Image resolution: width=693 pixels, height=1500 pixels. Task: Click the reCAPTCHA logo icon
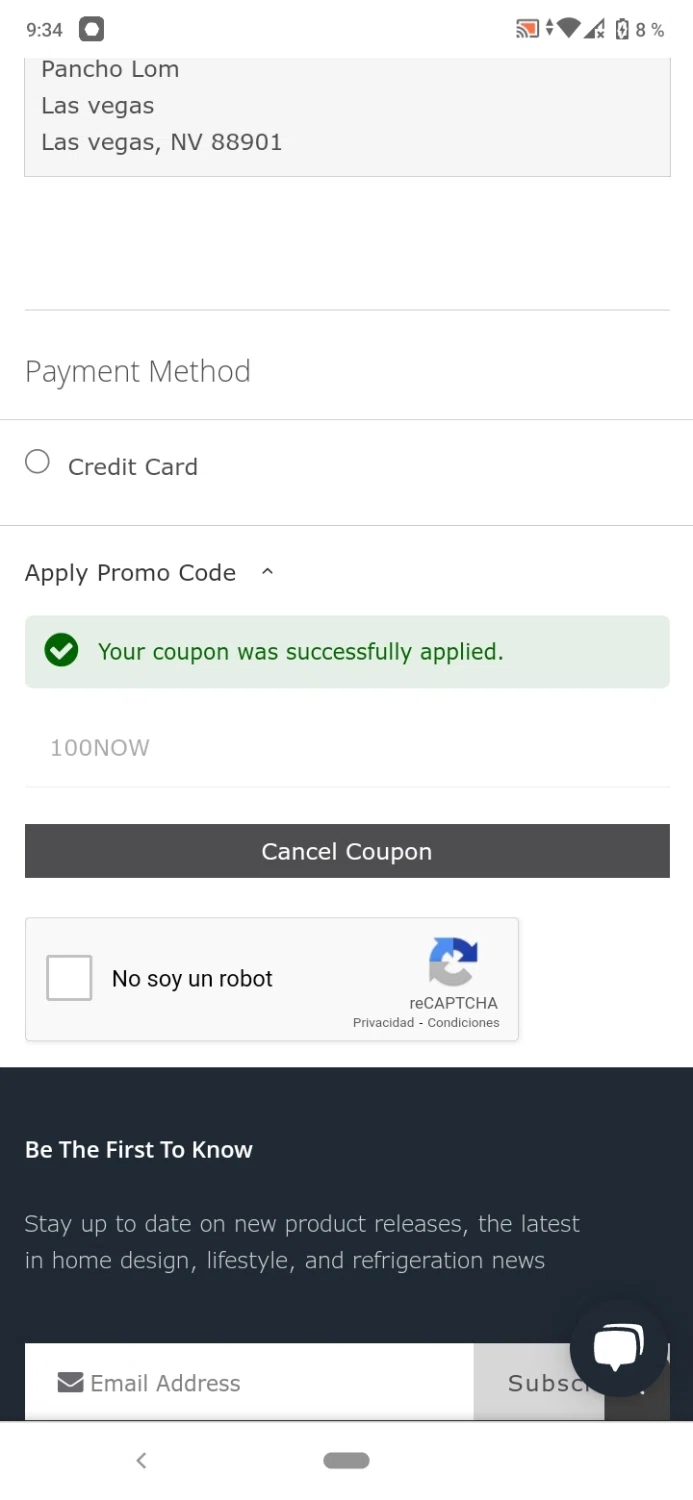[453, 962]
